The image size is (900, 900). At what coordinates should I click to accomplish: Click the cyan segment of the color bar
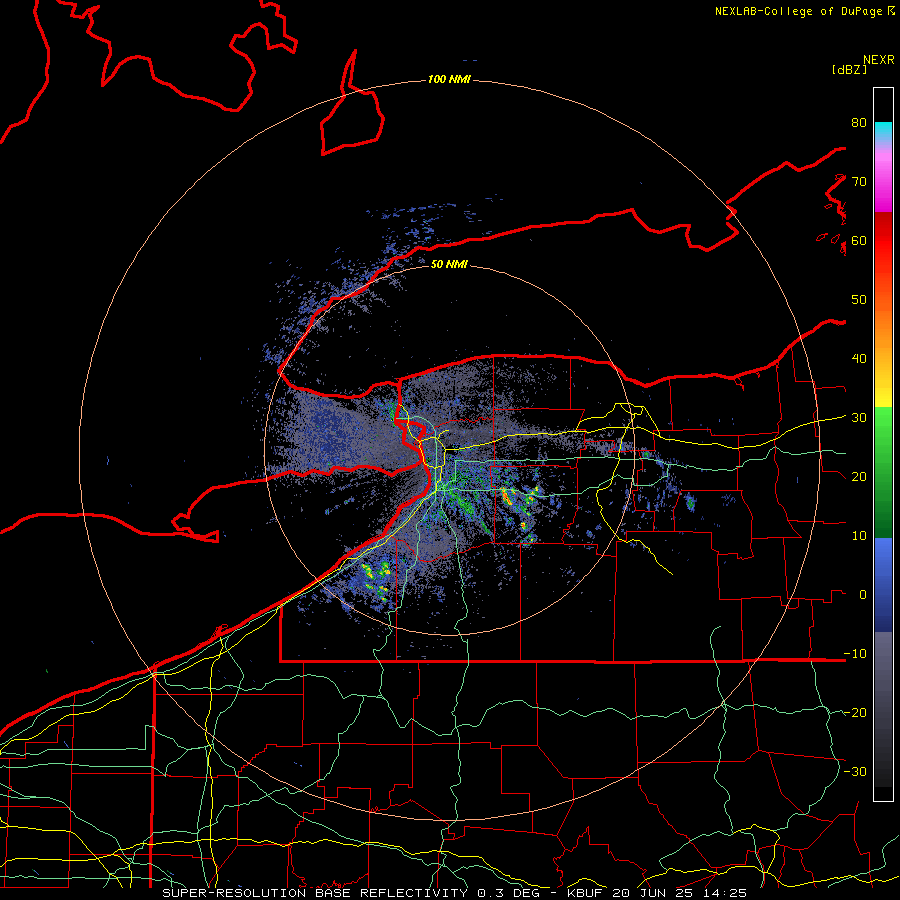tap(883, 131)
